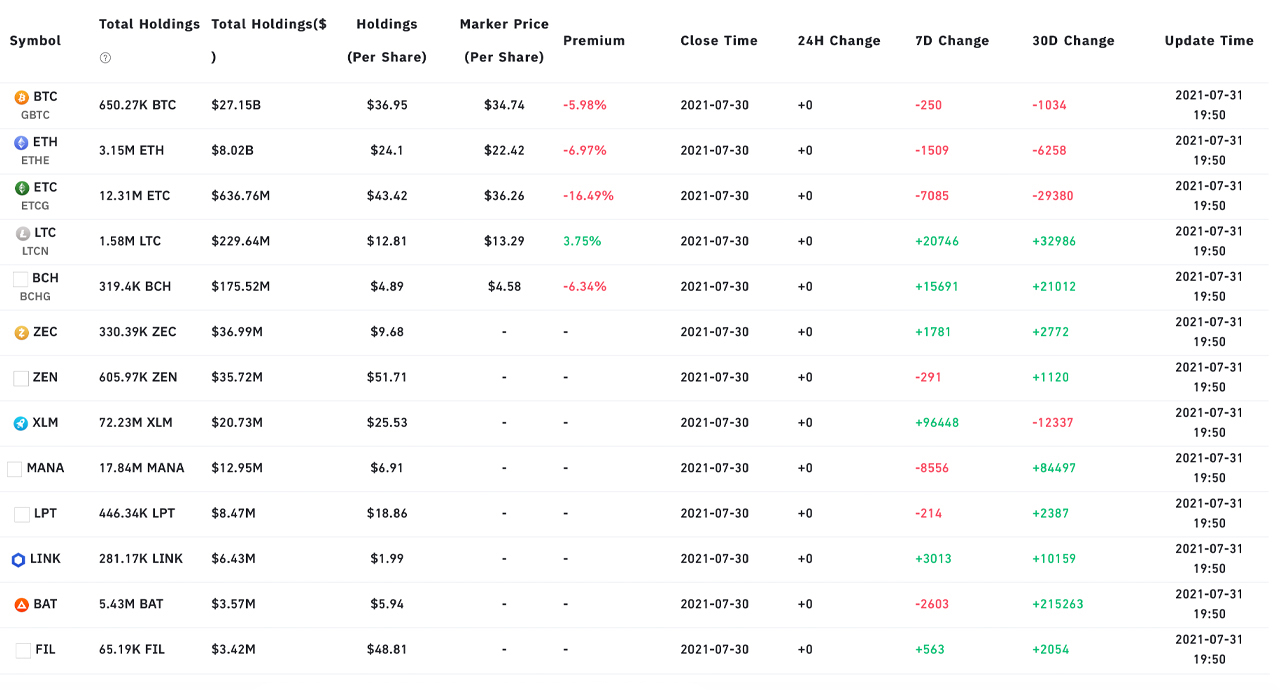Click the Update Time column header
The image size is (1280, 690).
pyautogui.click(x=1209, y=41)
